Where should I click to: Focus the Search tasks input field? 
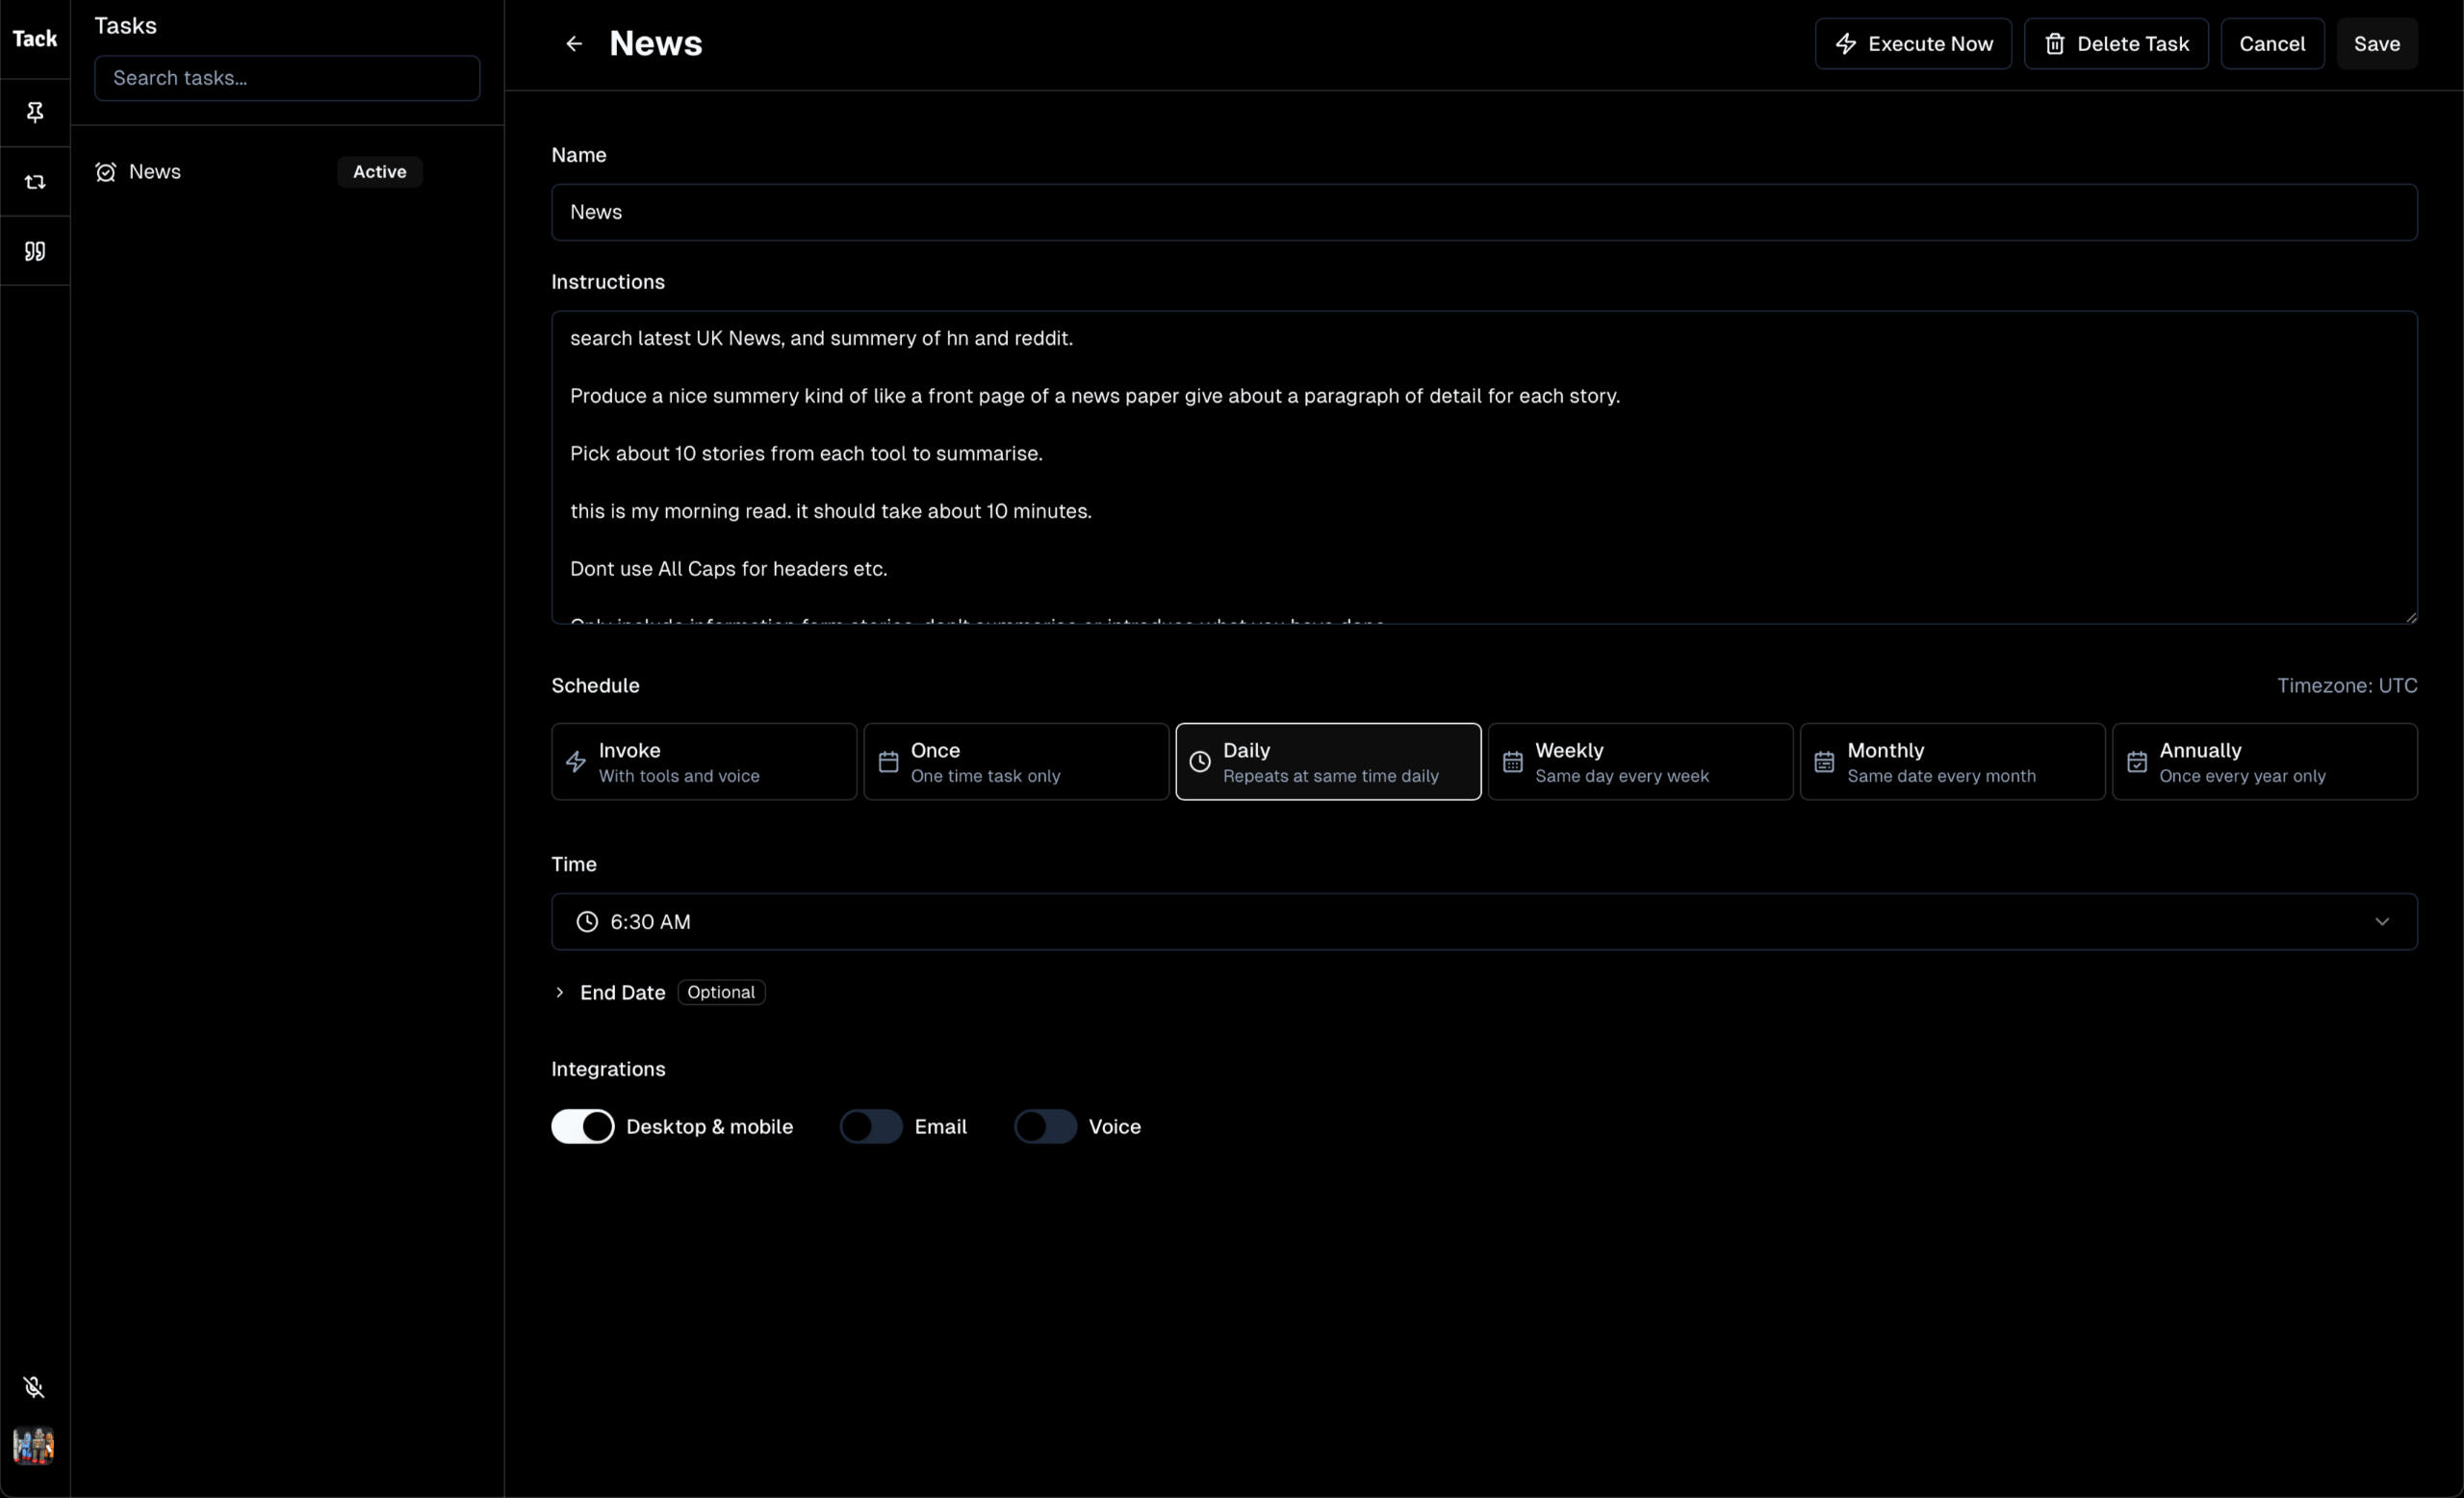tap(287, 78)
